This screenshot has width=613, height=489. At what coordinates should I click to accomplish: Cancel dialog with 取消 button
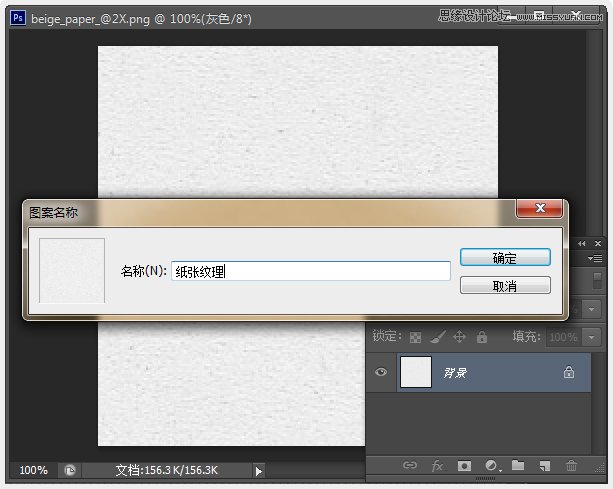tap(505, 286)
